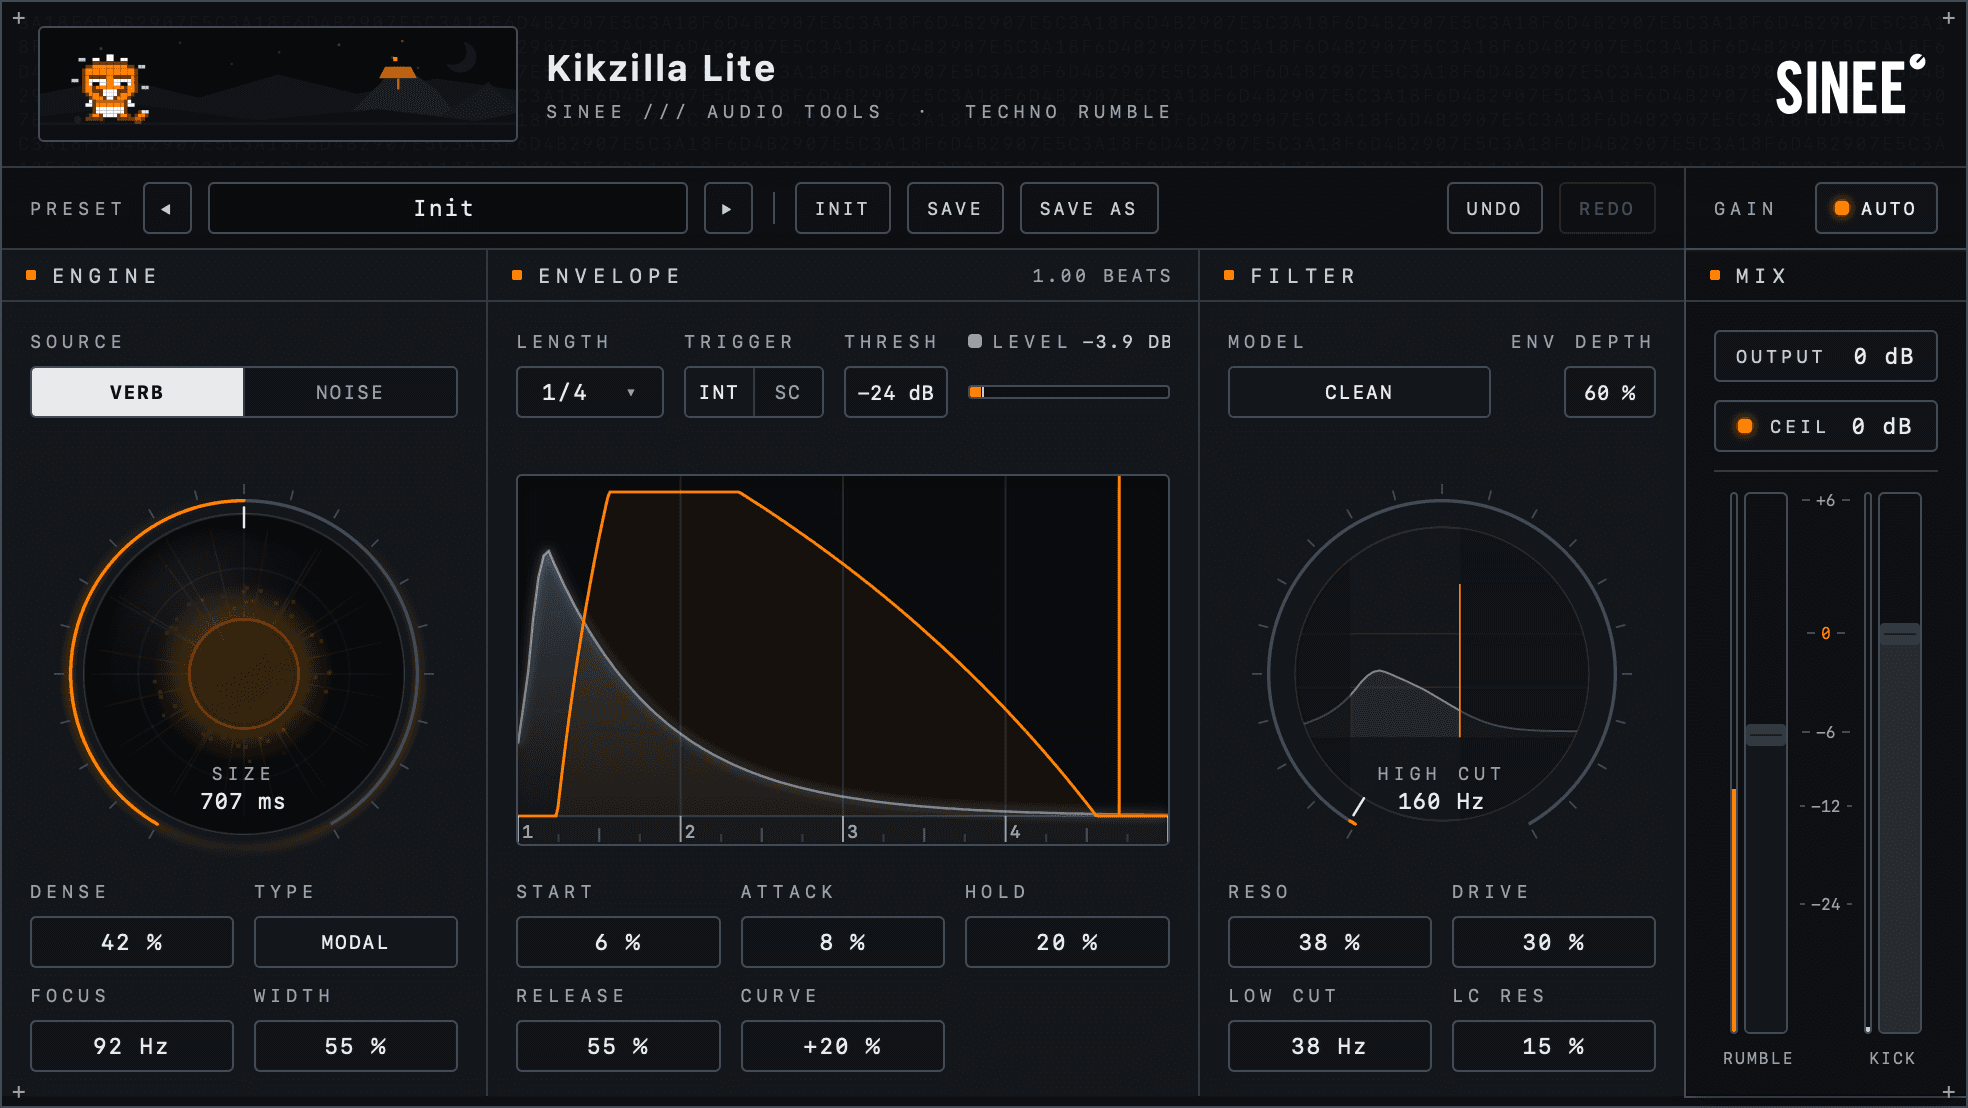Open the 1/4 length dropdown
1968x1108 pixels.
pyautogui.click(x=589, y=392)
